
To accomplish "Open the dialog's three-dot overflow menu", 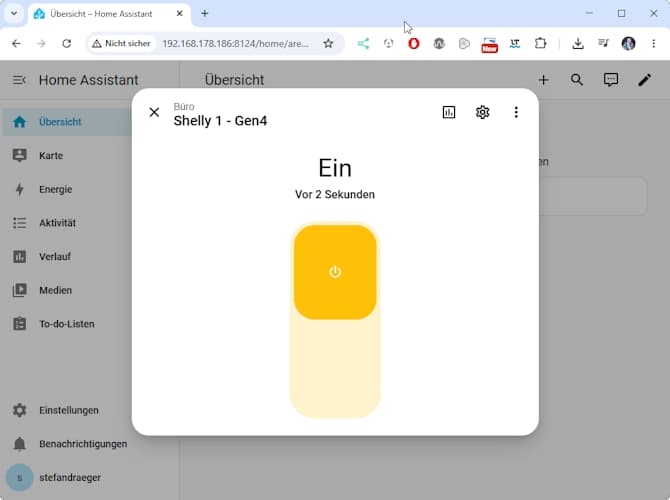I will coord(516,112).
